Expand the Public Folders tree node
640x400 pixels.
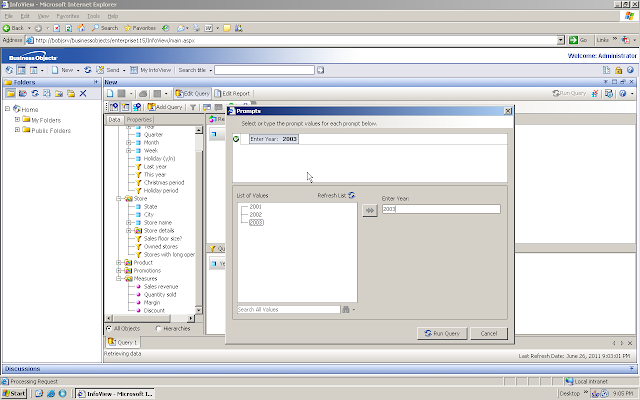[x=17, y=130]
